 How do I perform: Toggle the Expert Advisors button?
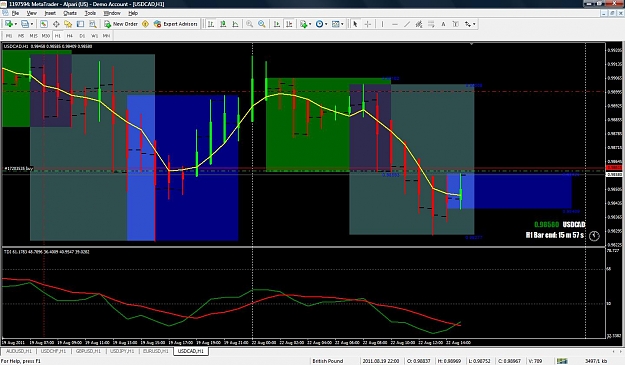pyautogui.click(x=175, y=24)
